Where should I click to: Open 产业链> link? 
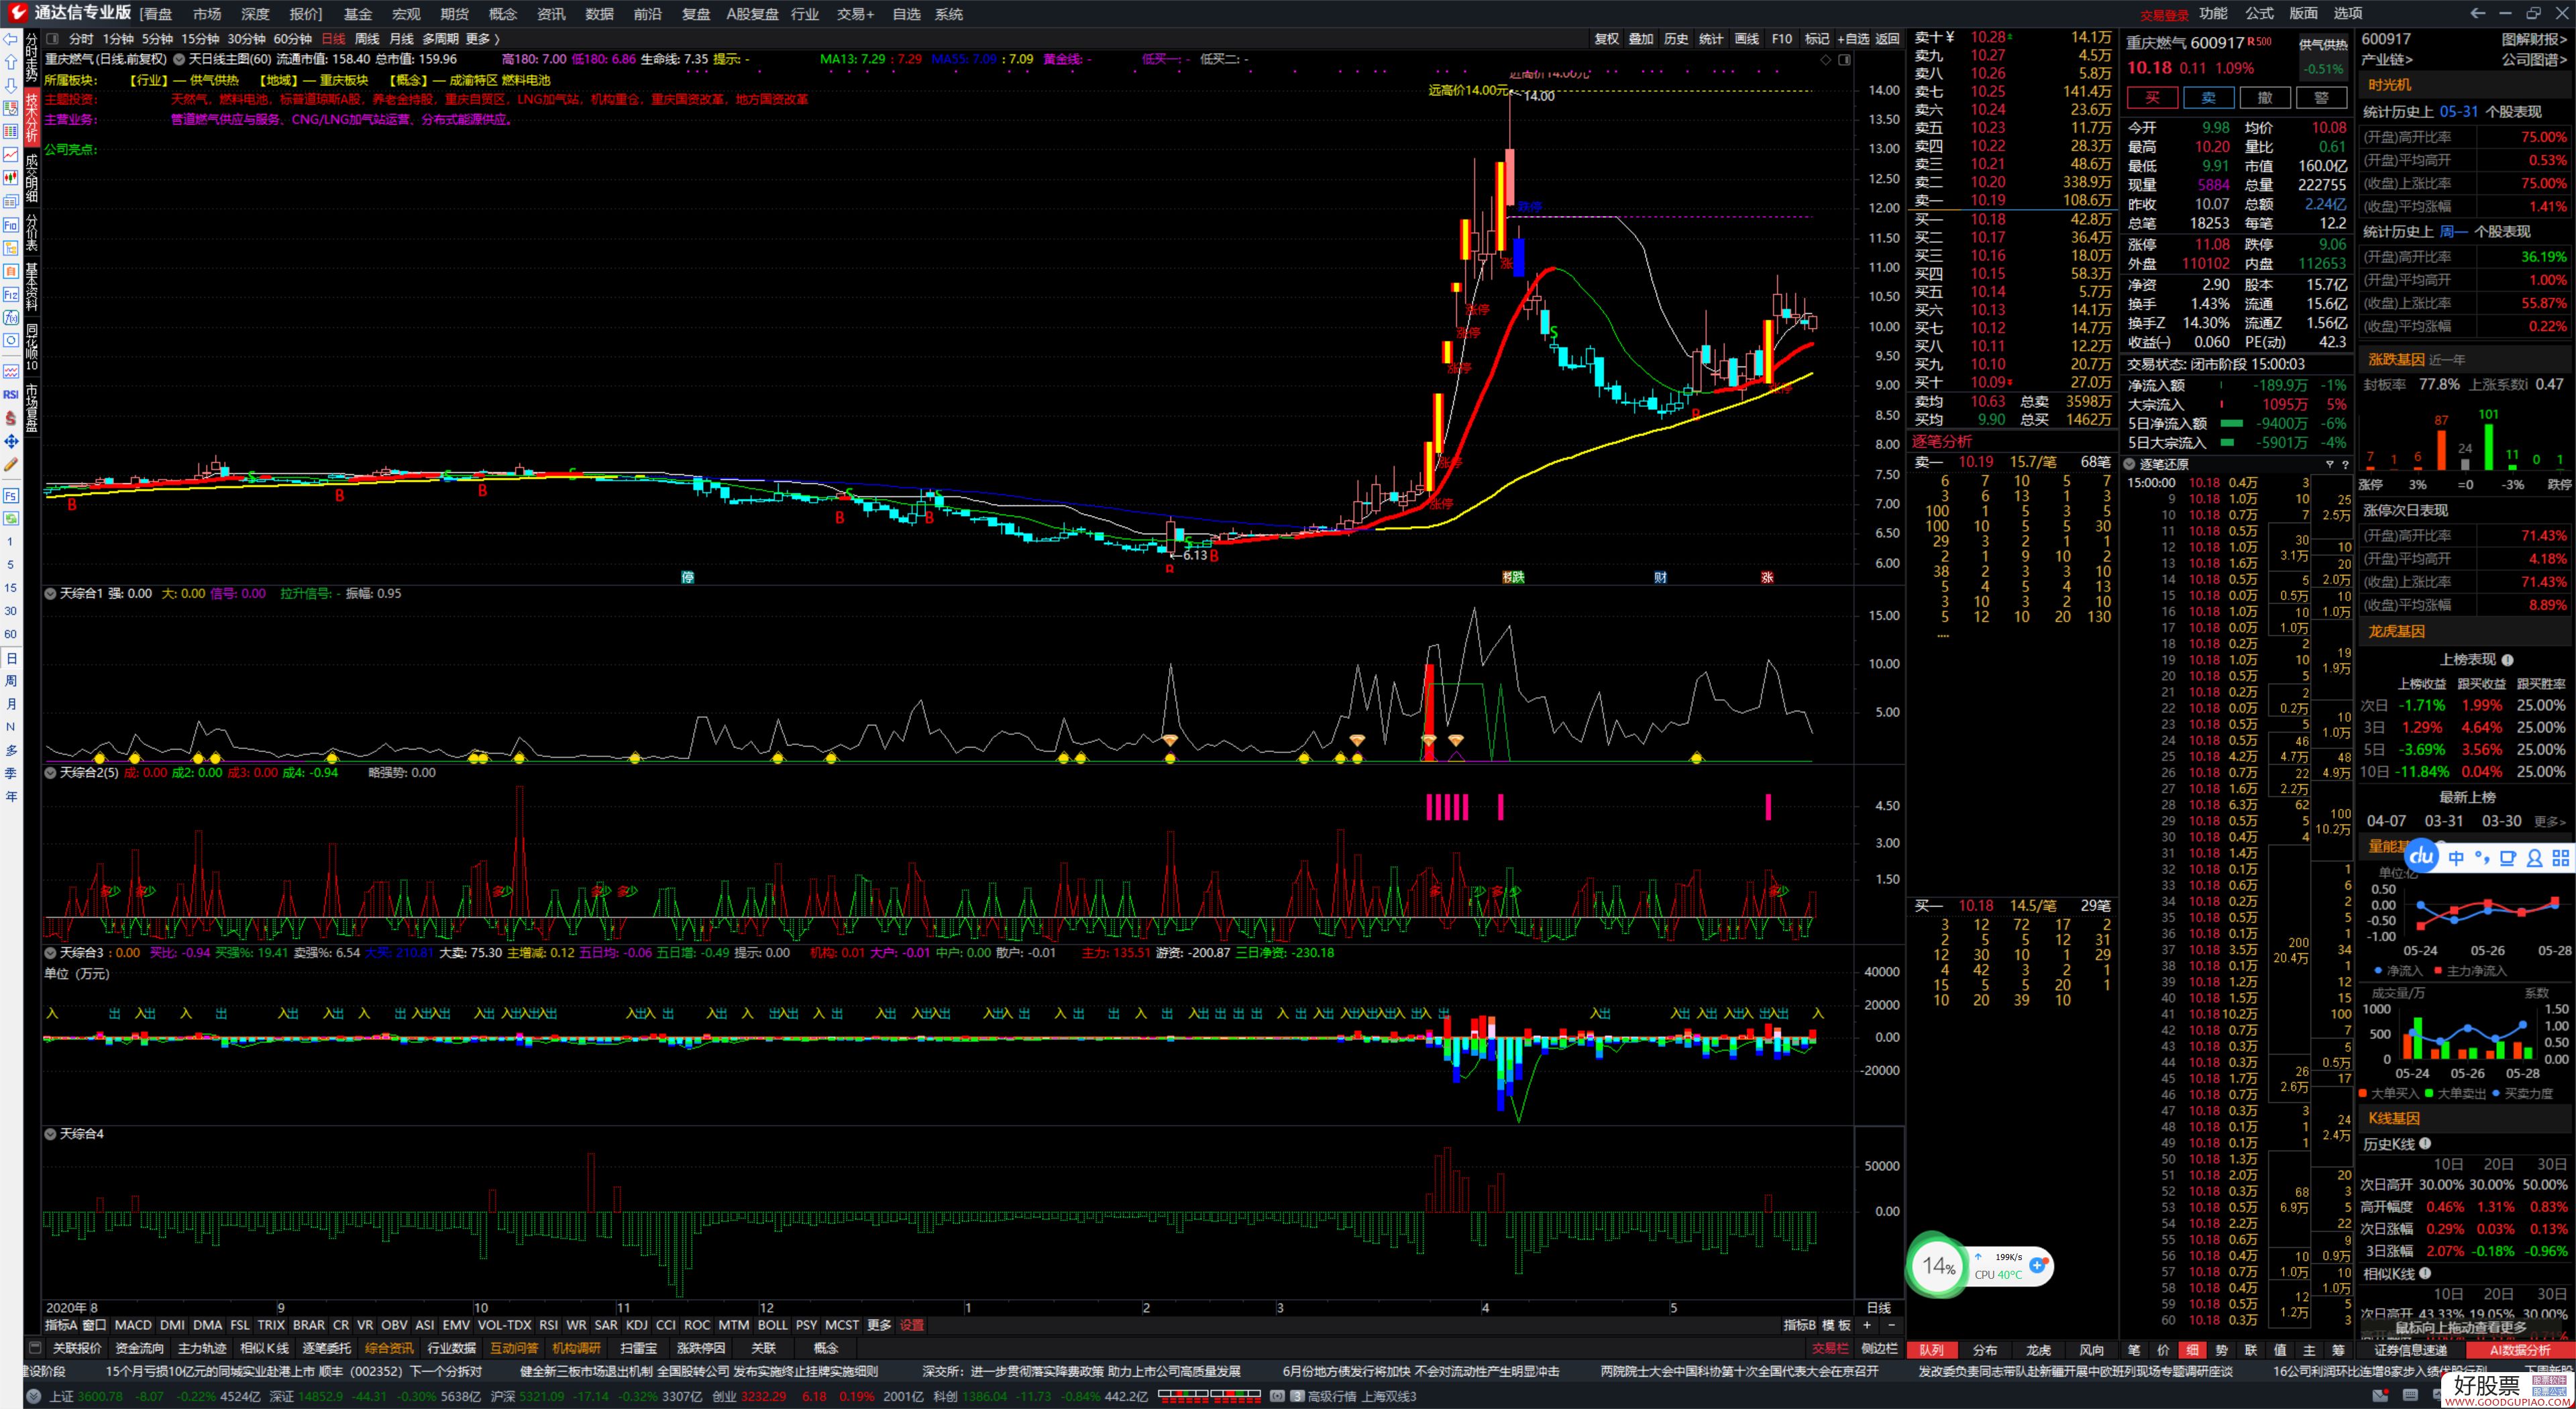click(x=2388, y=60)
